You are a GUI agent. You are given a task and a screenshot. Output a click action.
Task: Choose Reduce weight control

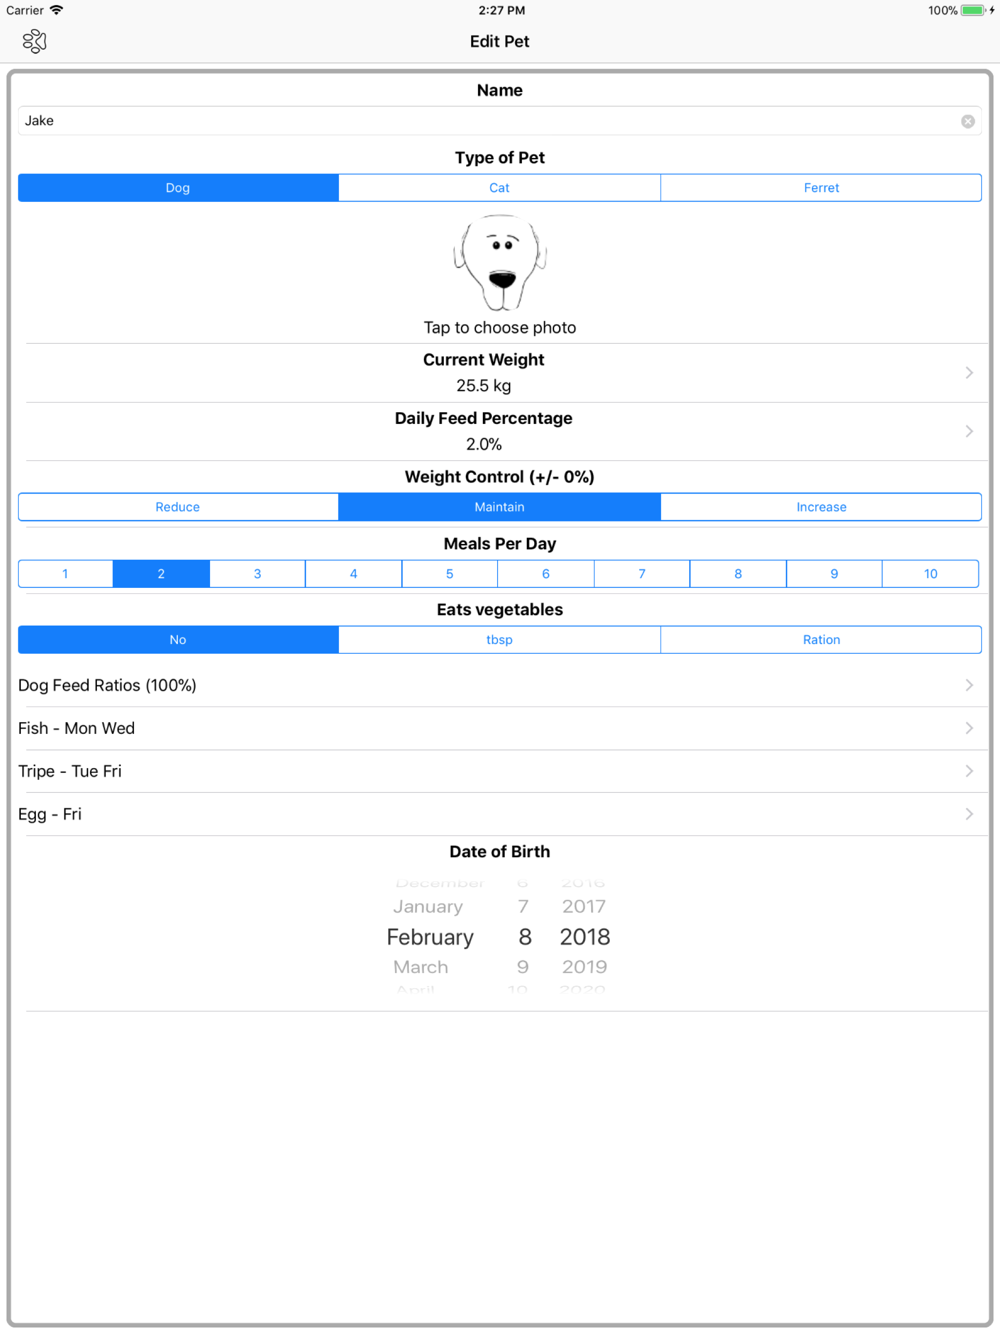[x=178, y=507]
